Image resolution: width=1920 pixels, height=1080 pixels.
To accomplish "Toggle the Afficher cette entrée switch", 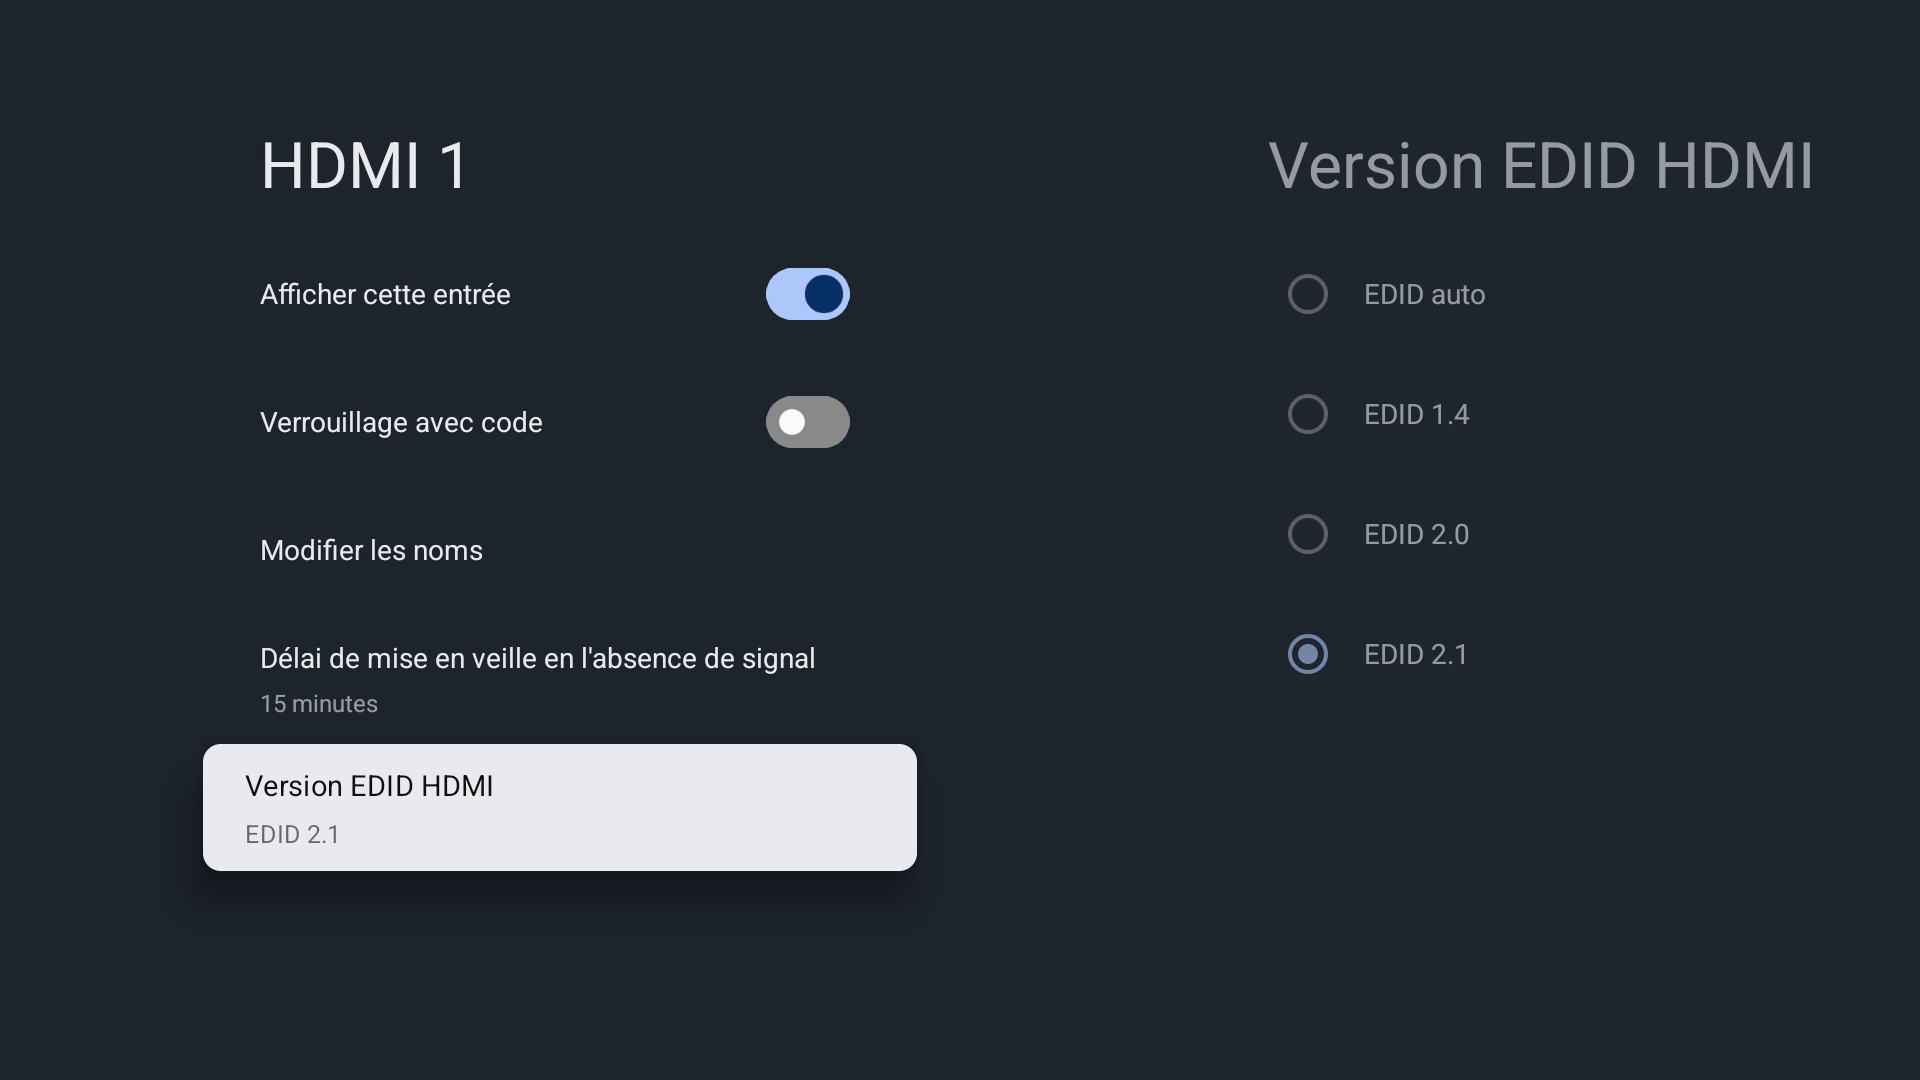I will [807, 294].
